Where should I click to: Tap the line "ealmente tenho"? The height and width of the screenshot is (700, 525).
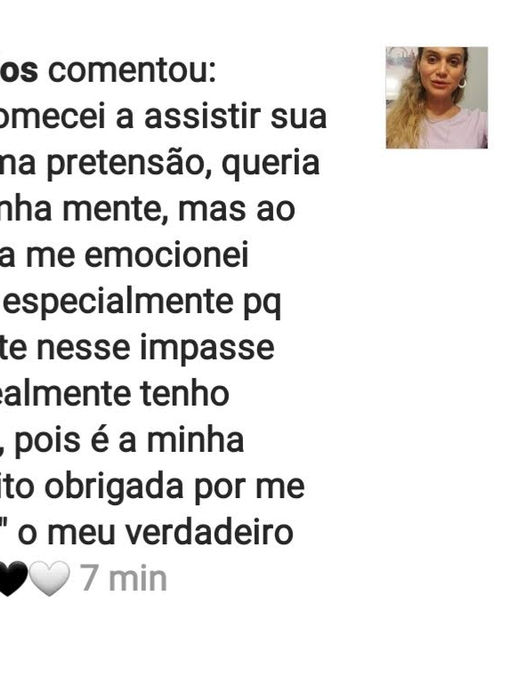click(x=115, y=395)
